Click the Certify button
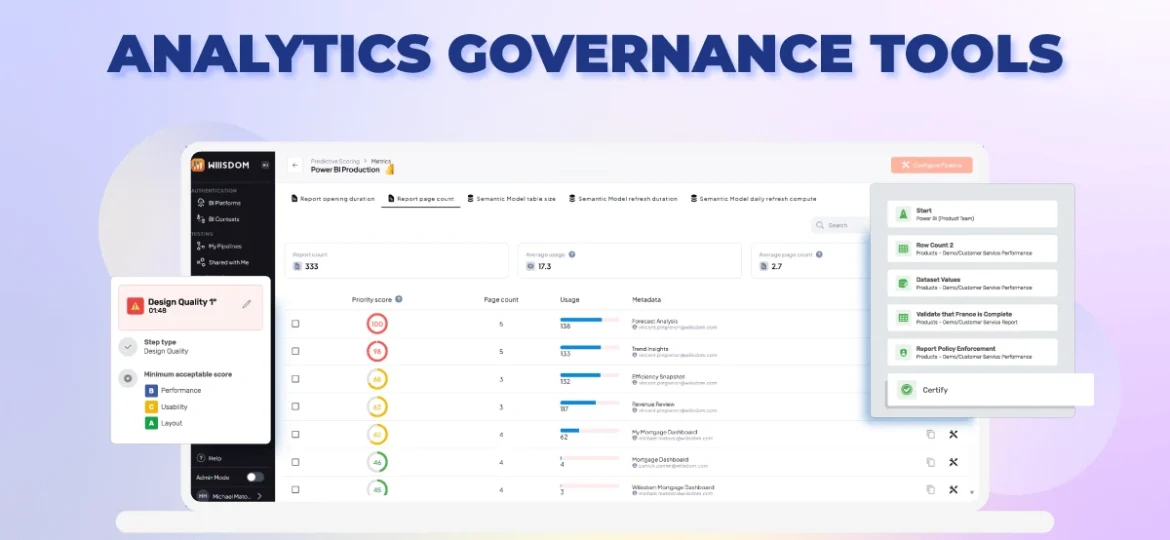The width and height of the screenshot is (1170, 540). tap(990, 389)
